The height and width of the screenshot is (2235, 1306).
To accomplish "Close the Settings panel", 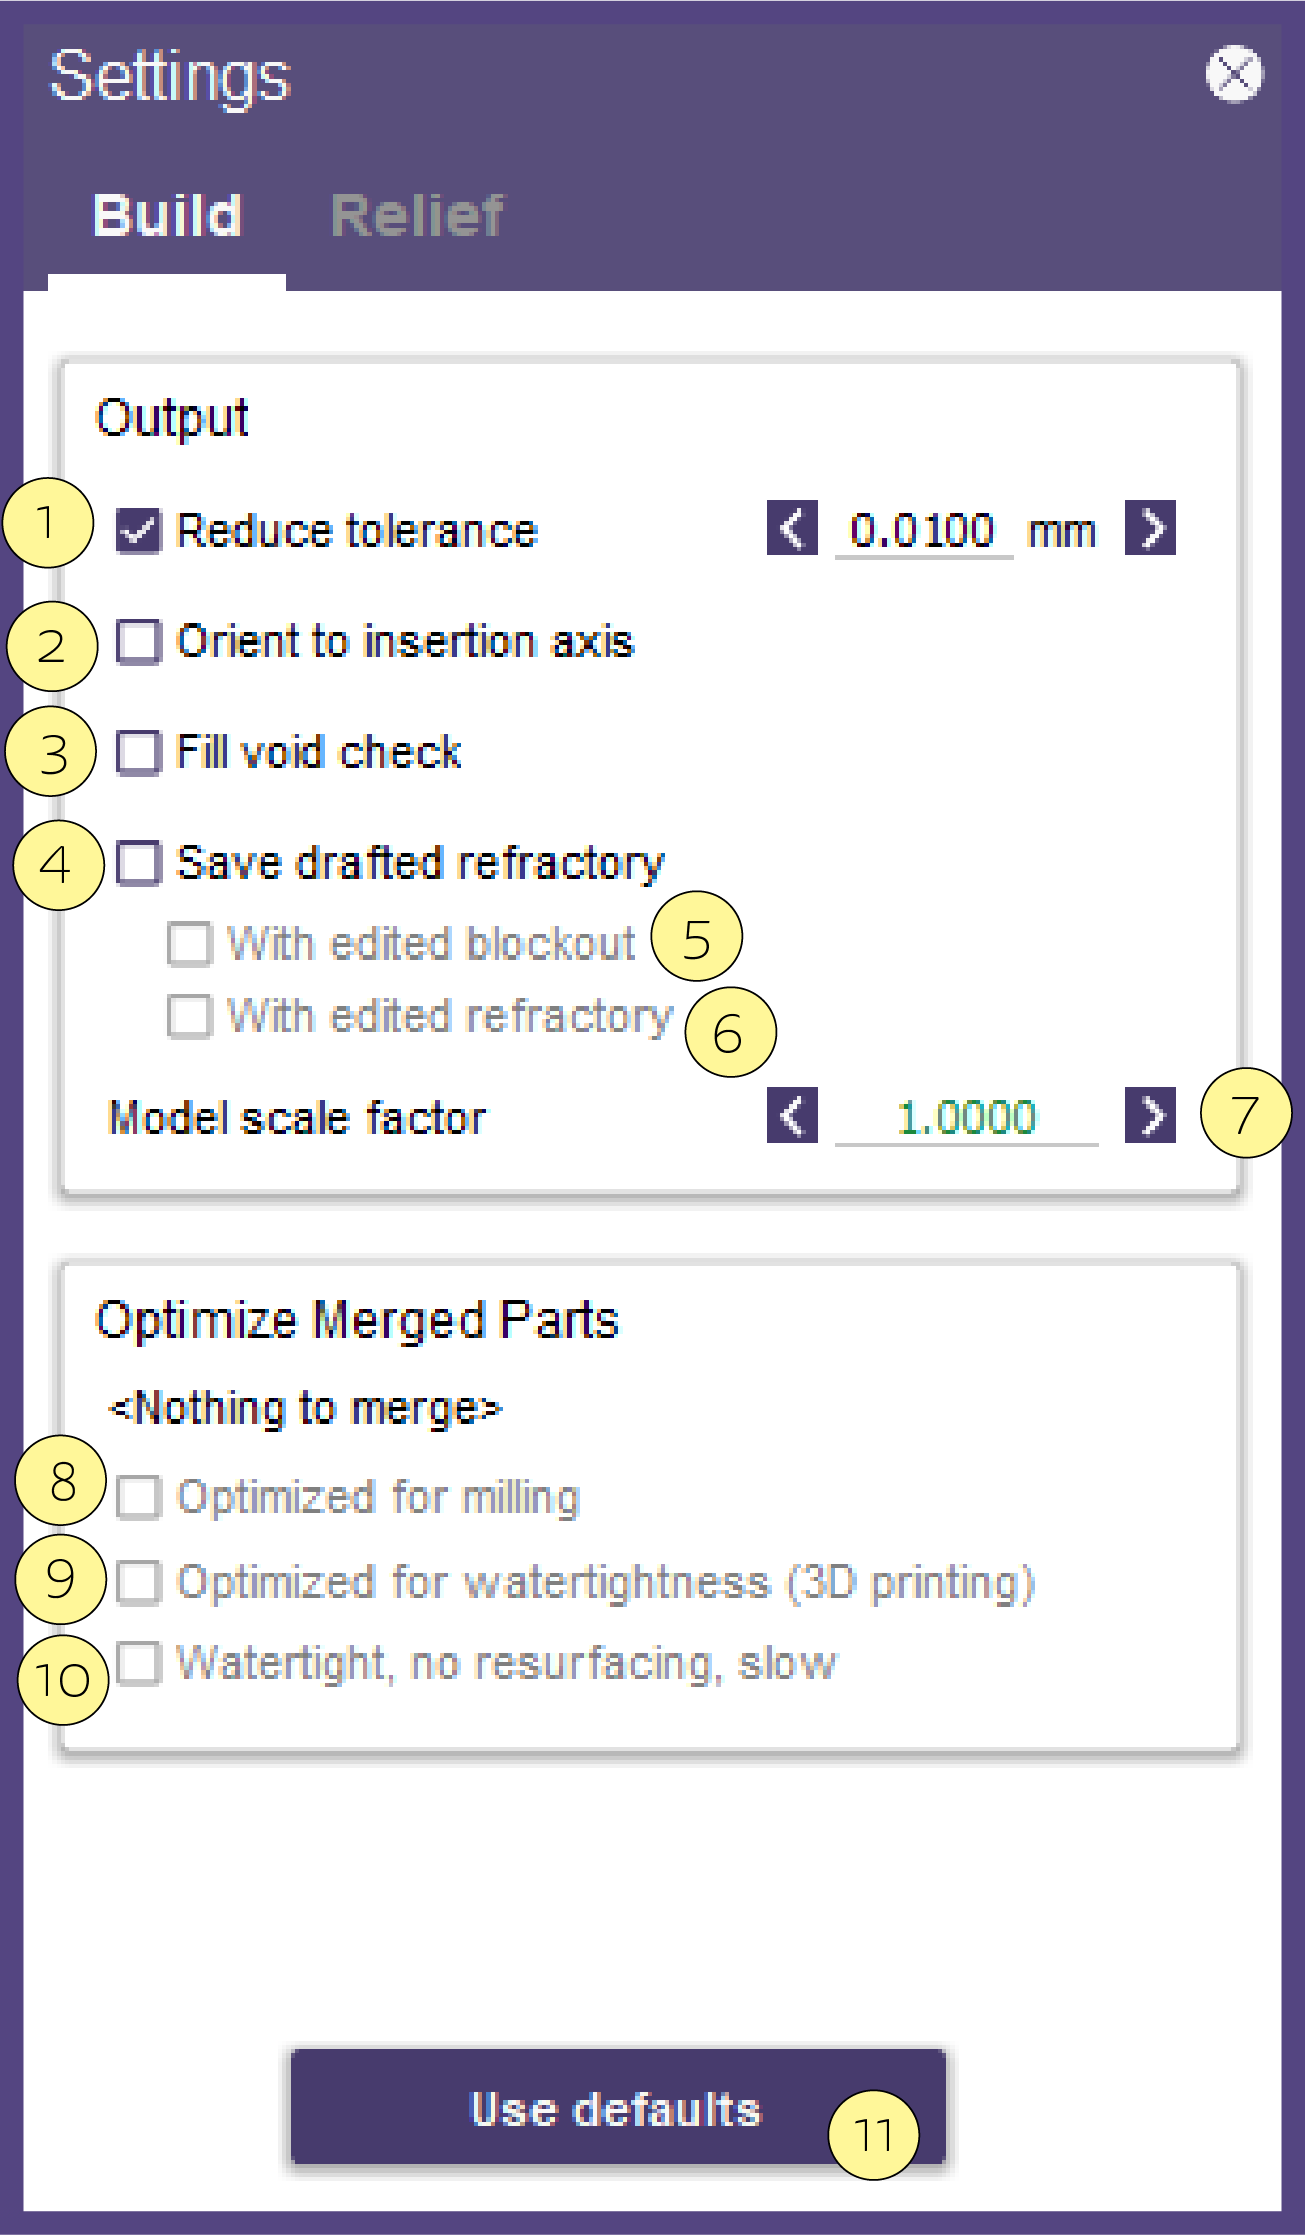I will click(x=1234, y=74).
